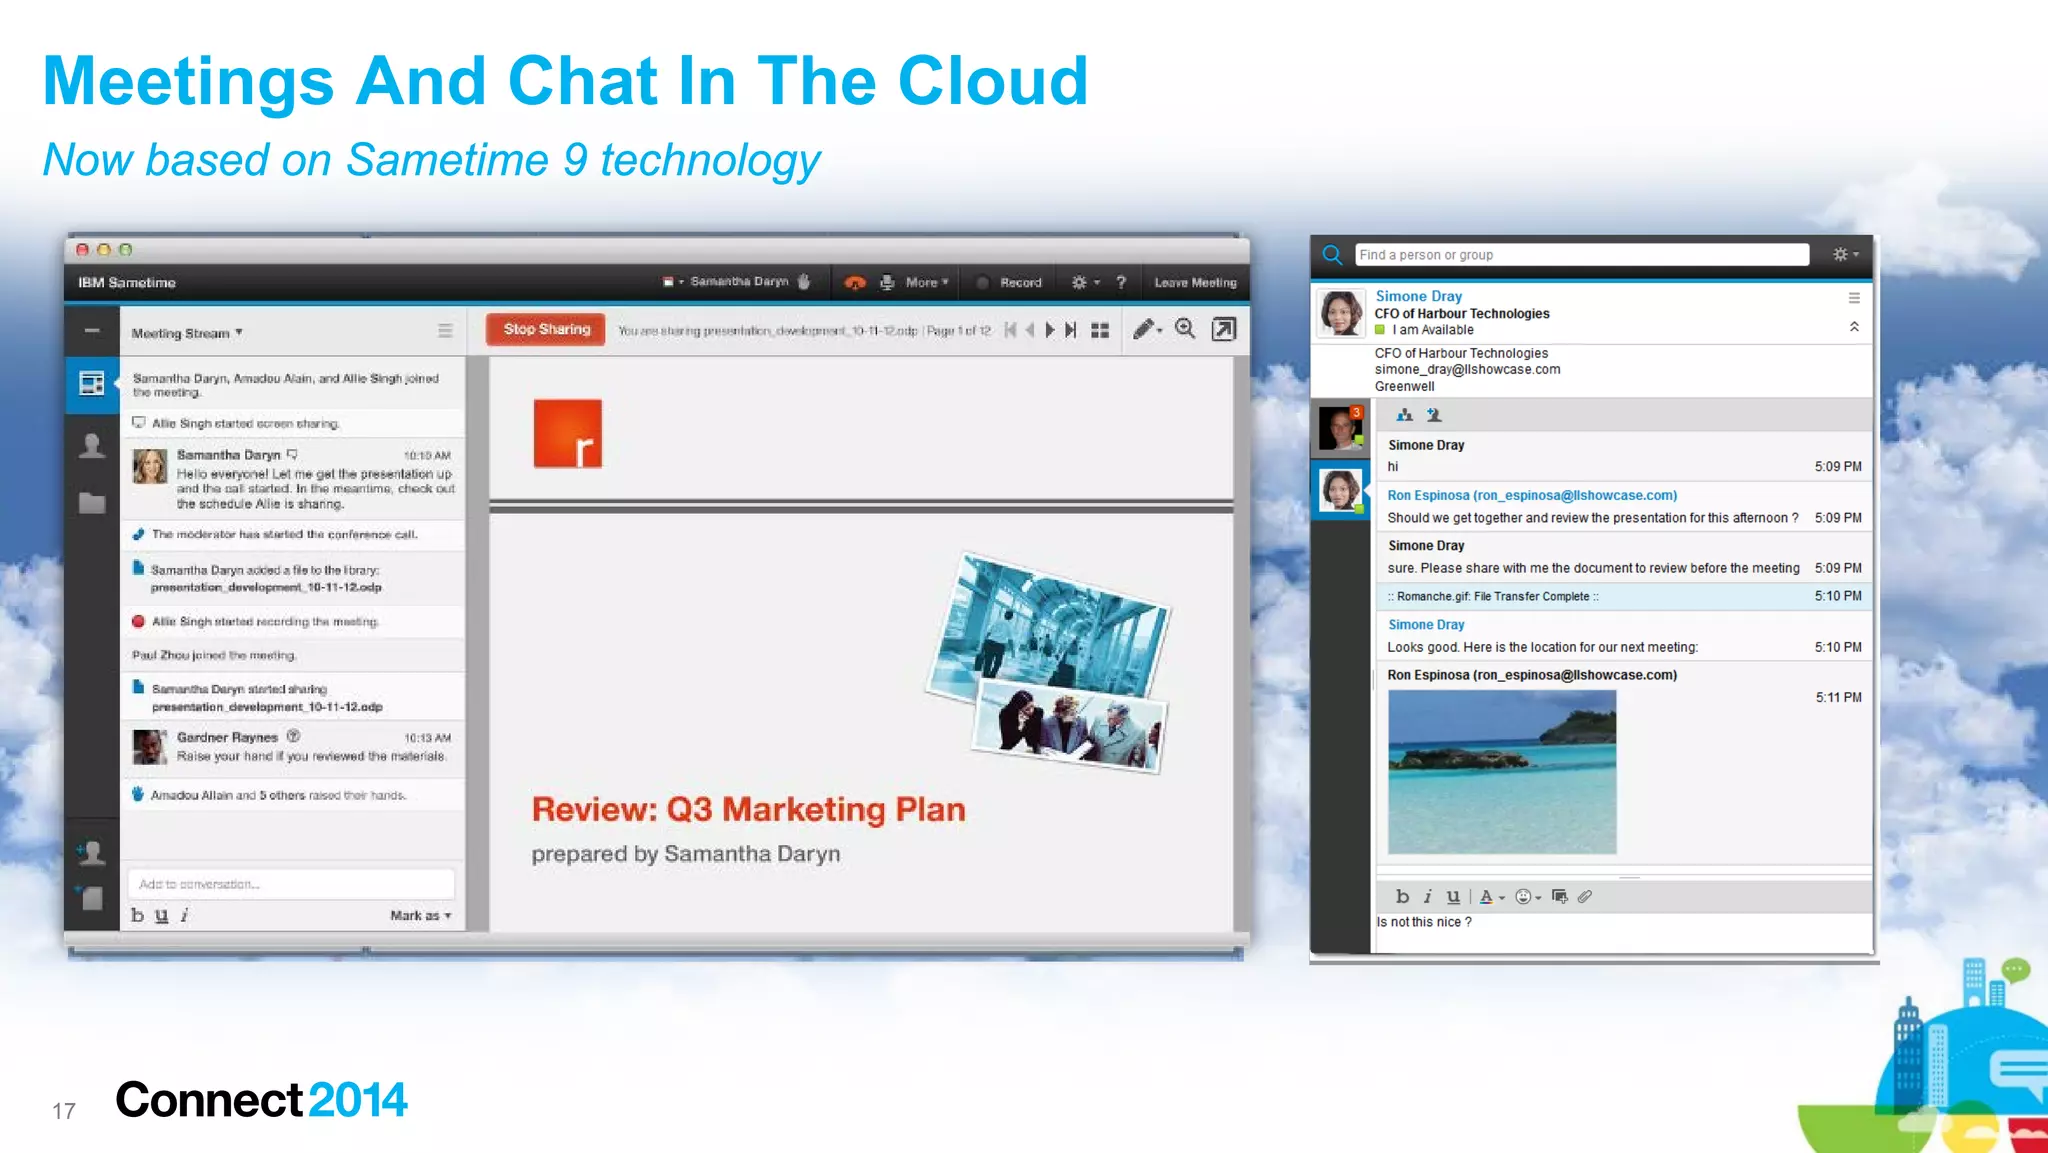Click Gardner Raynes' avatar in the meeting stream
2048x1153 pixels.
150,746
